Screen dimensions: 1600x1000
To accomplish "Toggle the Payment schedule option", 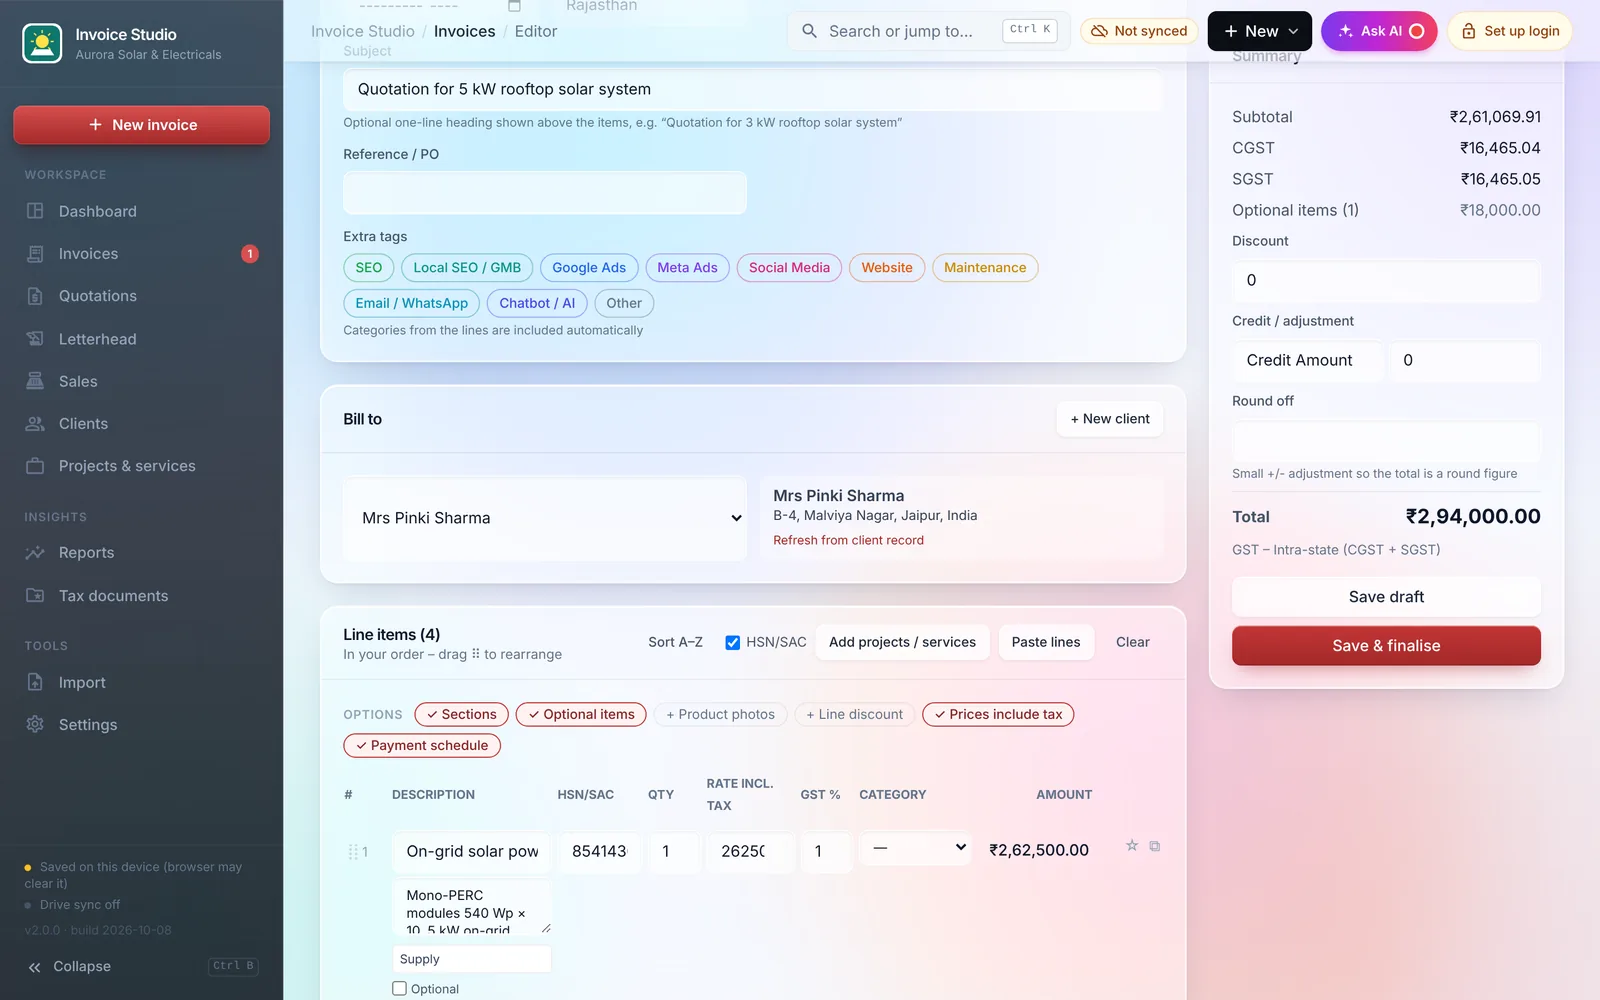I will tap(422, 746).
